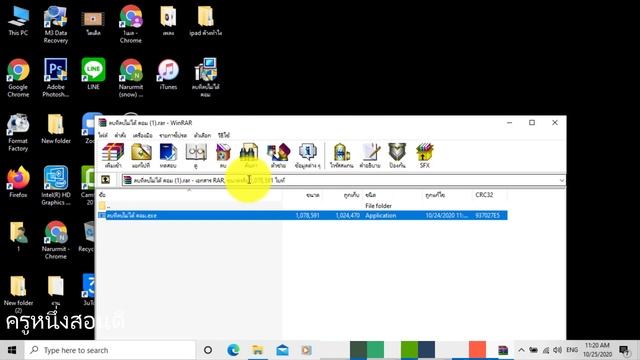The width and height of the screenshot is (640, 360).
Task: Select the Narumit (snow) Chrome shortcut
Action: 131,78
